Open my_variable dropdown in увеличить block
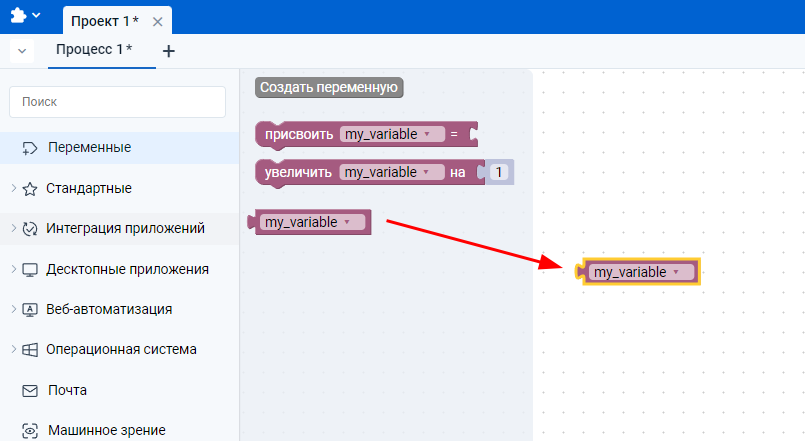Viewport: 805px width, 441px height. pos(392,172)
